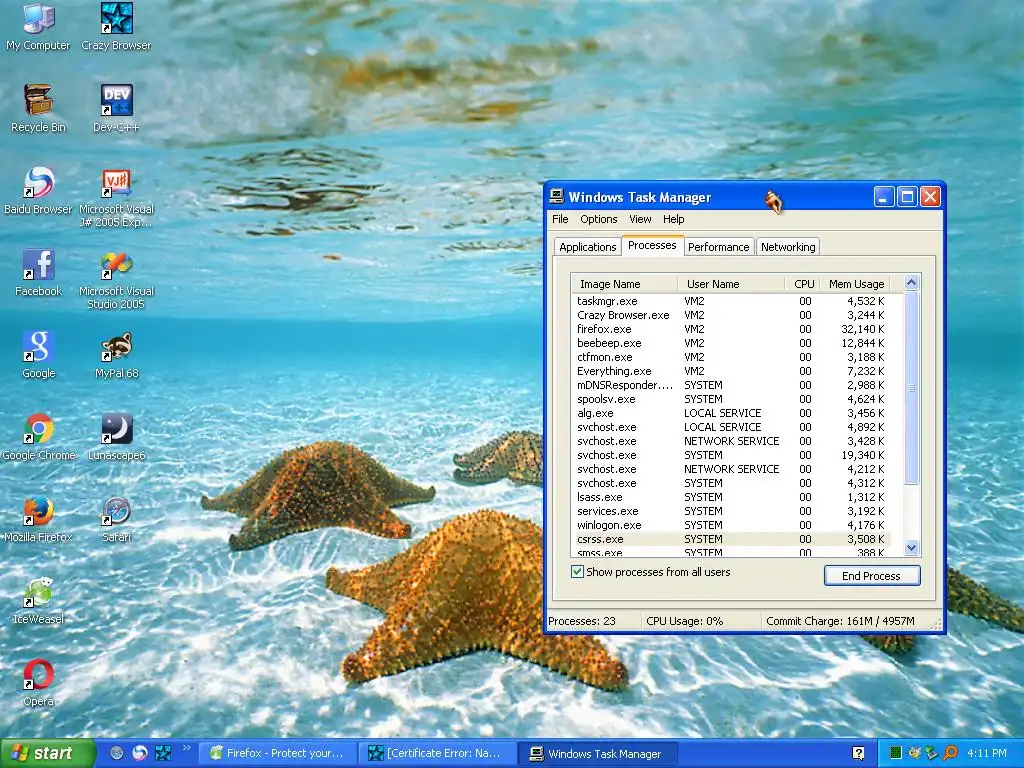The height and width of the screenshot is (768, 1024).
Task: Select Microsoft Visual Studio 2005 shortcut
Action: (x=116, y=278)
